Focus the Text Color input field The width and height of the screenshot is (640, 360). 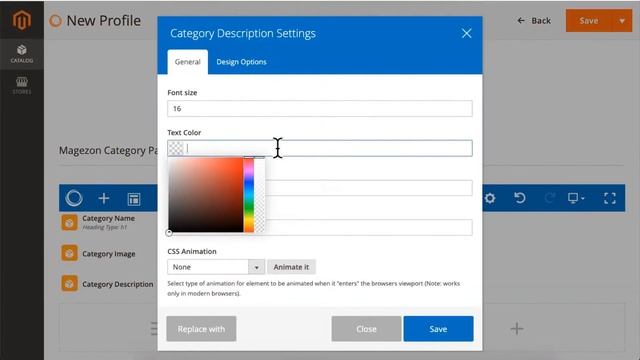tap(320, 148)
